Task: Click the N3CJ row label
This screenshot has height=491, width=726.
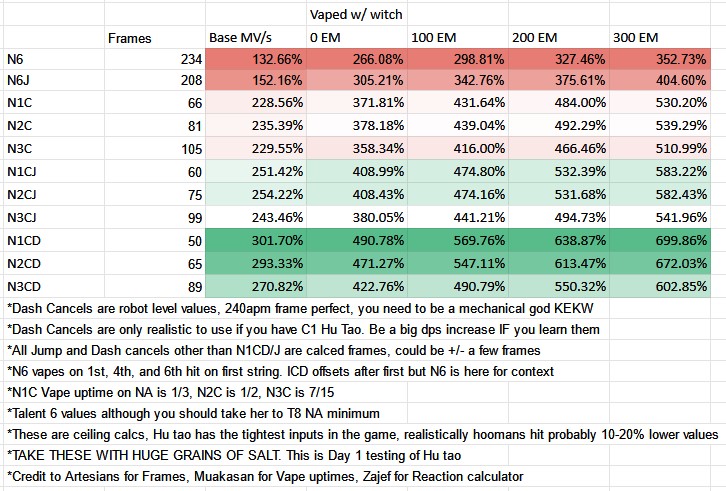Action: [24, 218]
